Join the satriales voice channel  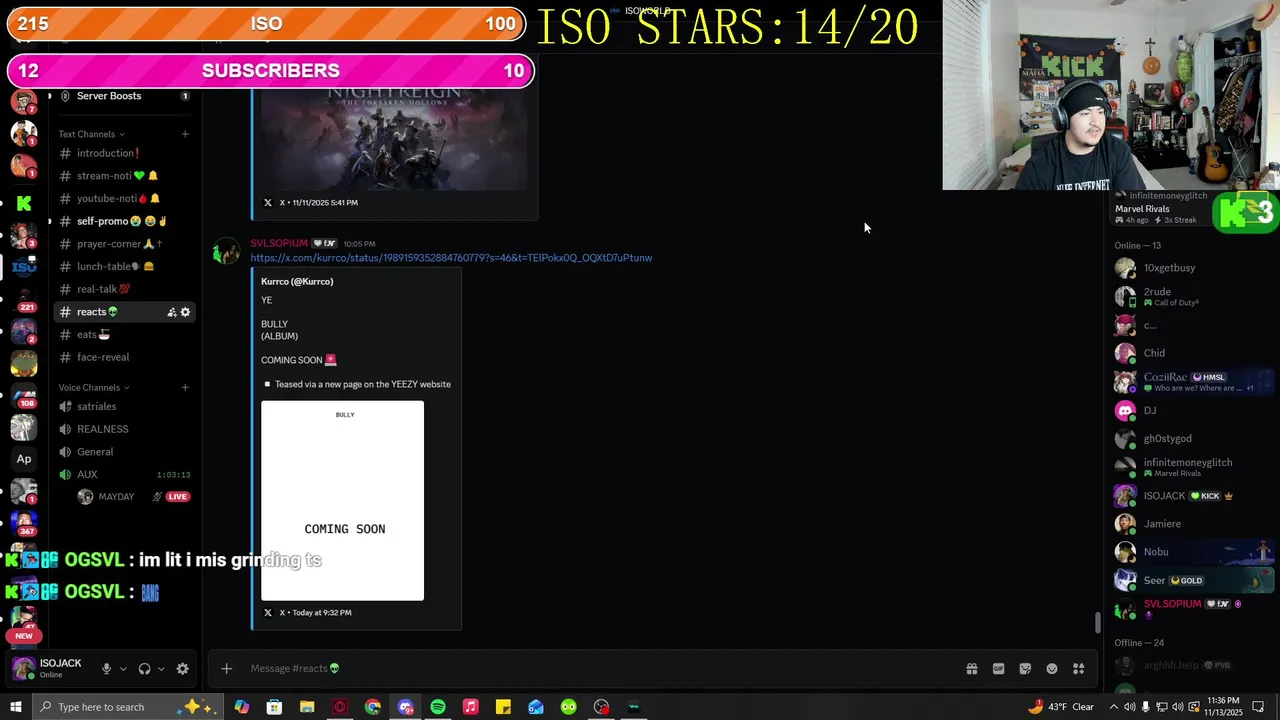(x=123, y=407)
